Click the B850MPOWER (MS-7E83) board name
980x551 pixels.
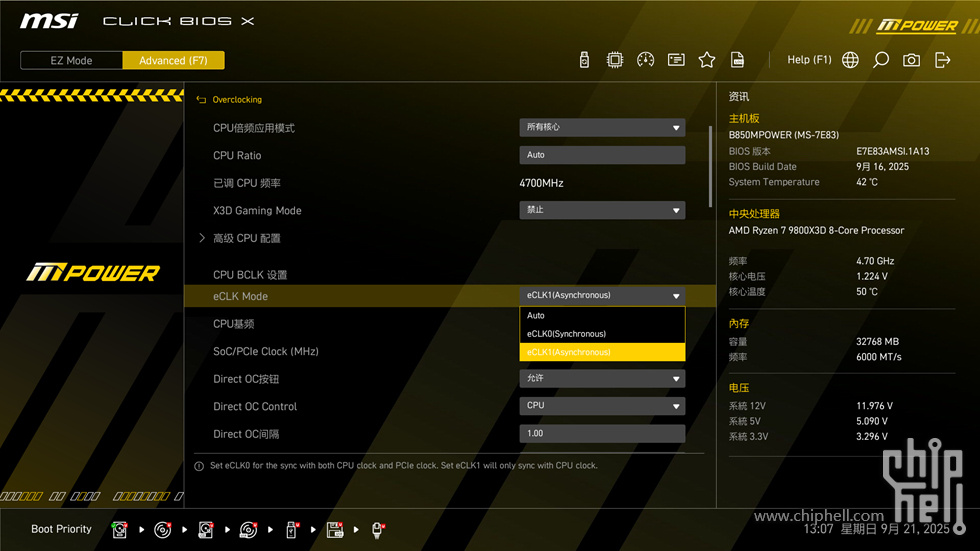784,135
